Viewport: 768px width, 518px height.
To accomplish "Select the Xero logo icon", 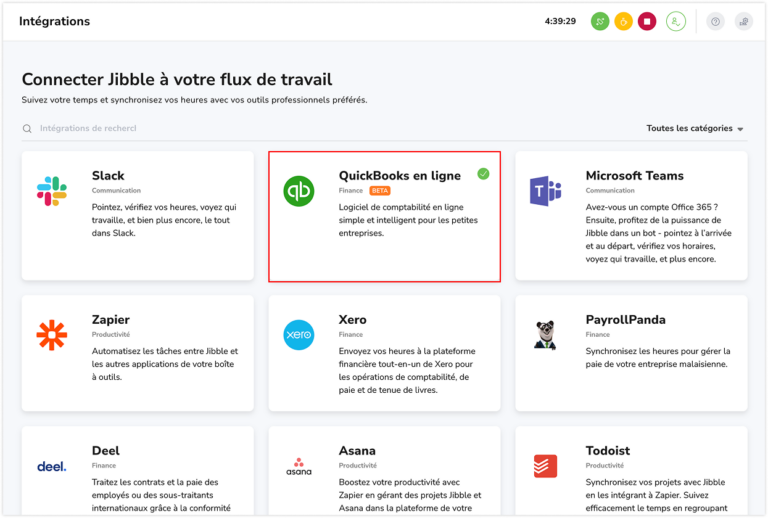I will [x=298, y=335].
